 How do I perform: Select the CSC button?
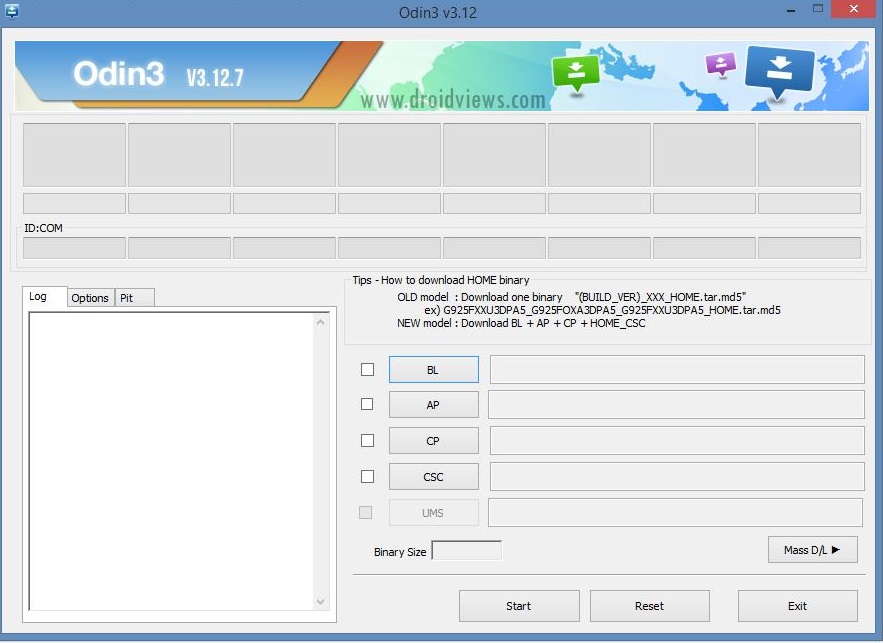coord(434,476)
